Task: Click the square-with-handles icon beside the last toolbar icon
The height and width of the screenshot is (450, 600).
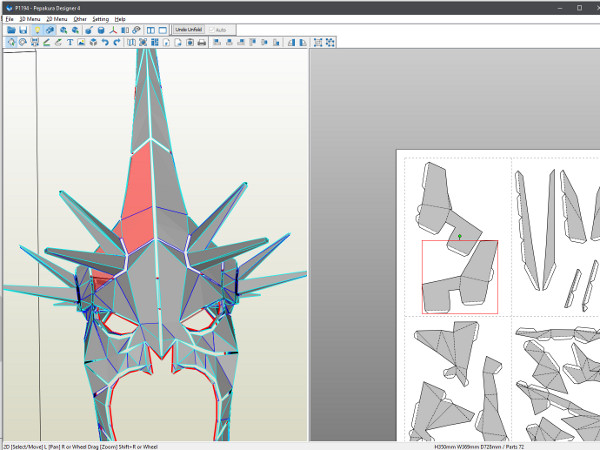Action: click(318, 42)
